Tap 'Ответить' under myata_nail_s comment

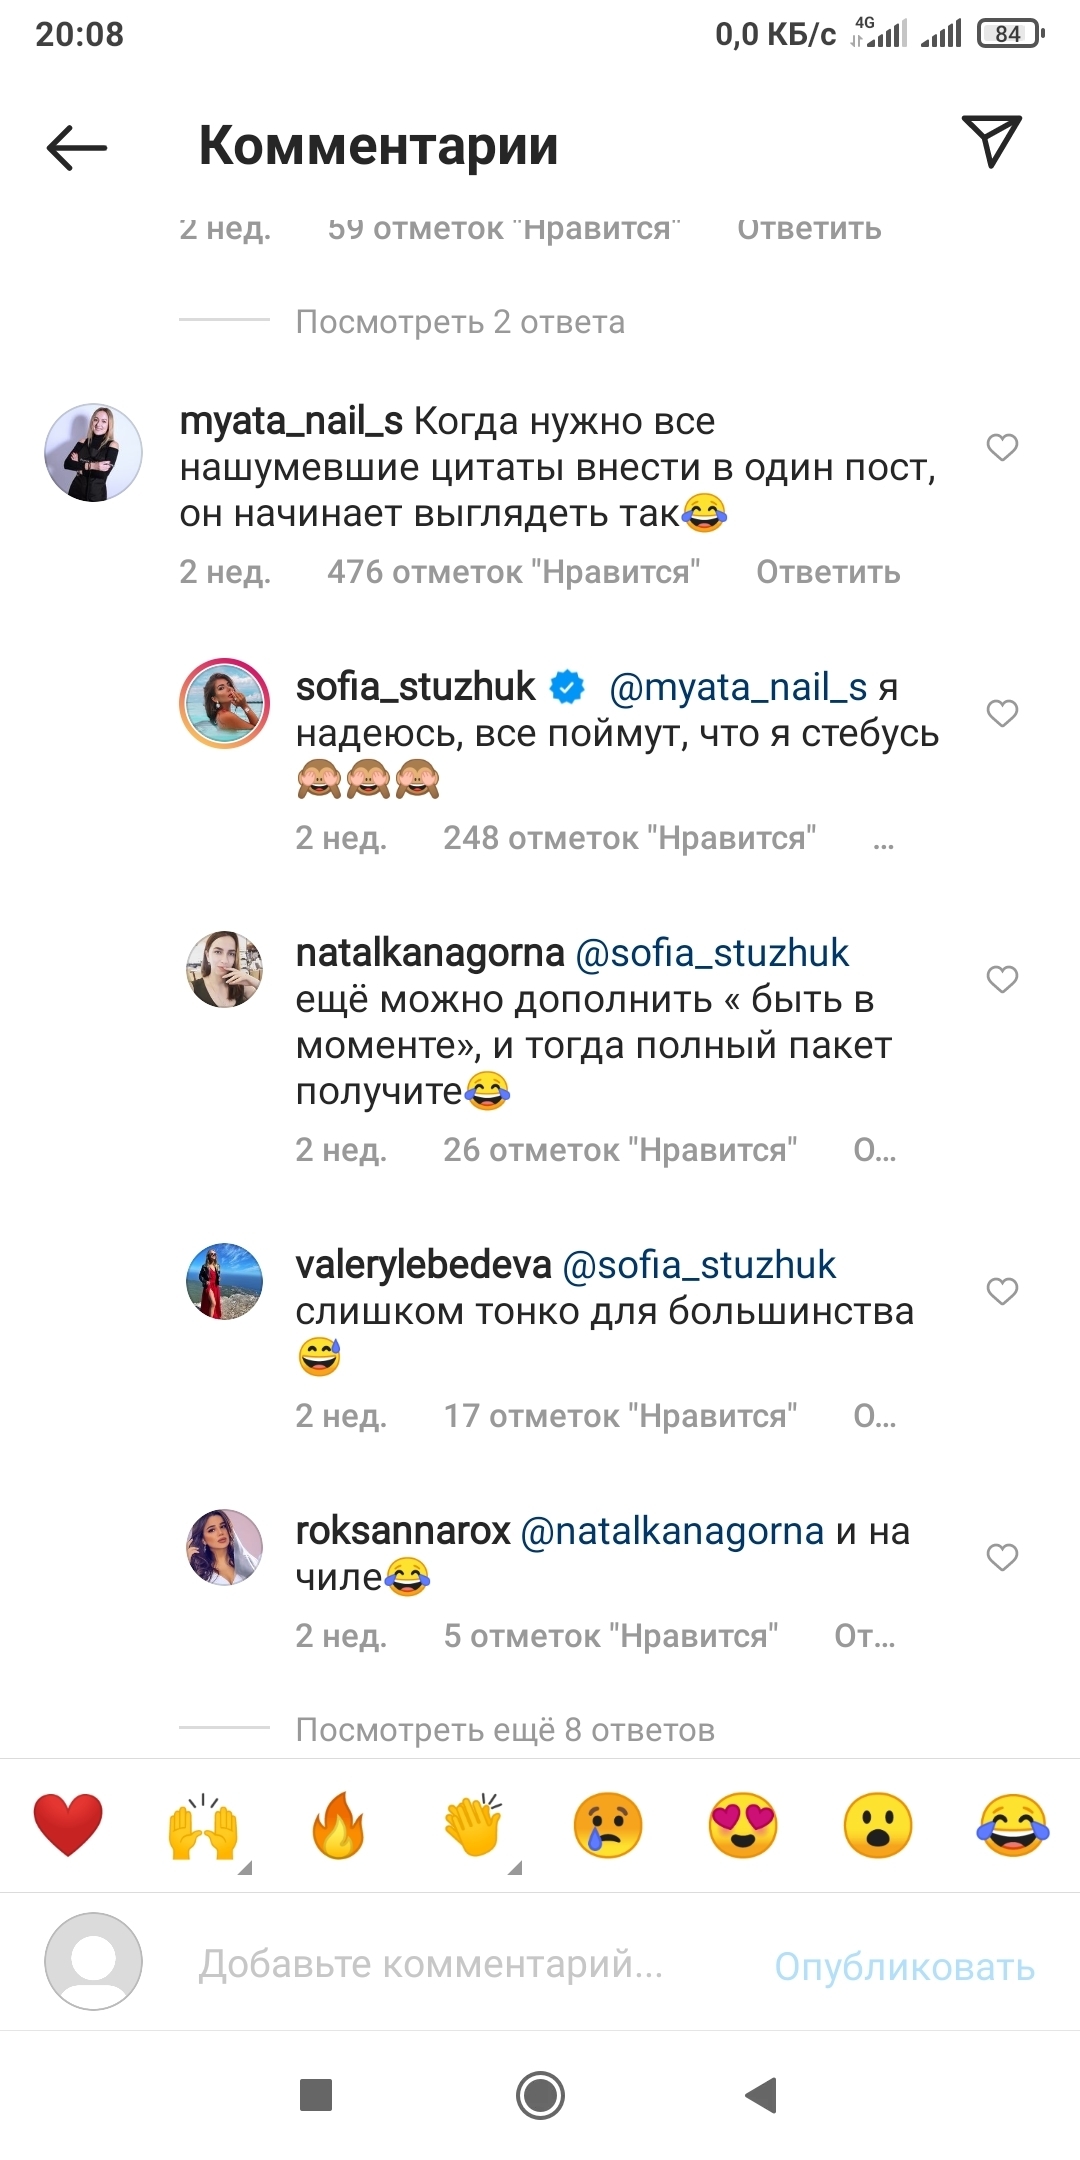828,572
